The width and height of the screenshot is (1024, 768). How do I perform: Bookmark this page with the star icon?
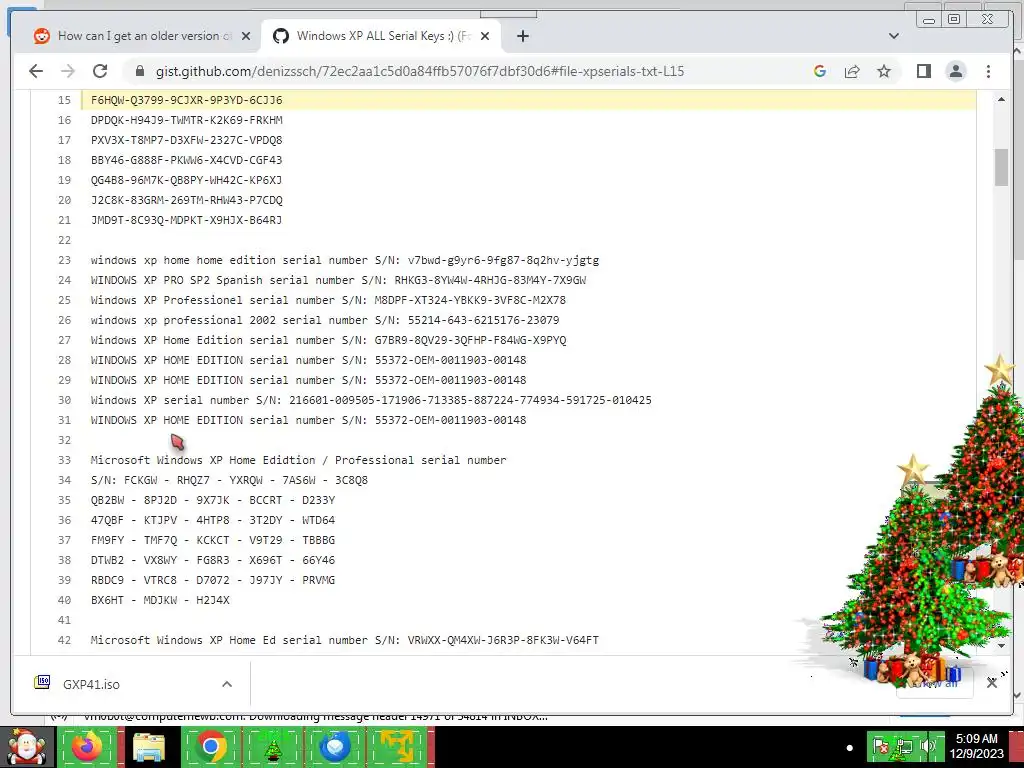[x=884, y=71]
